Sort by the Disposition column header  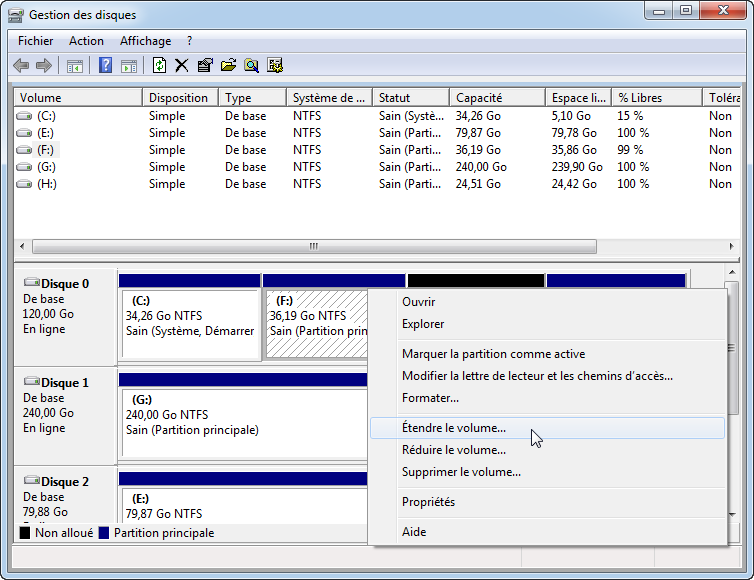click(181, 98)
